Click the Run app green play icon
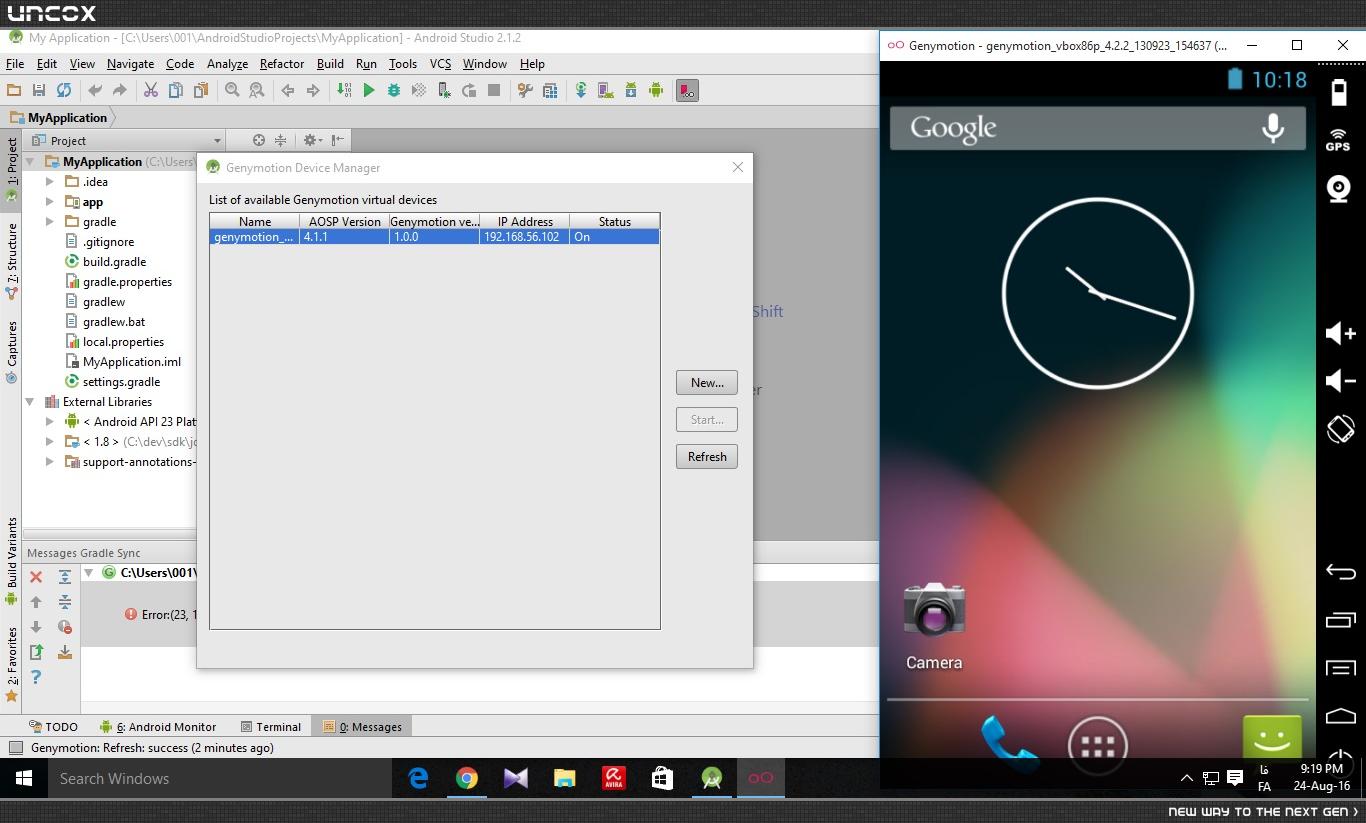This screenshot has width=1366, height=823. coord(369,90)
